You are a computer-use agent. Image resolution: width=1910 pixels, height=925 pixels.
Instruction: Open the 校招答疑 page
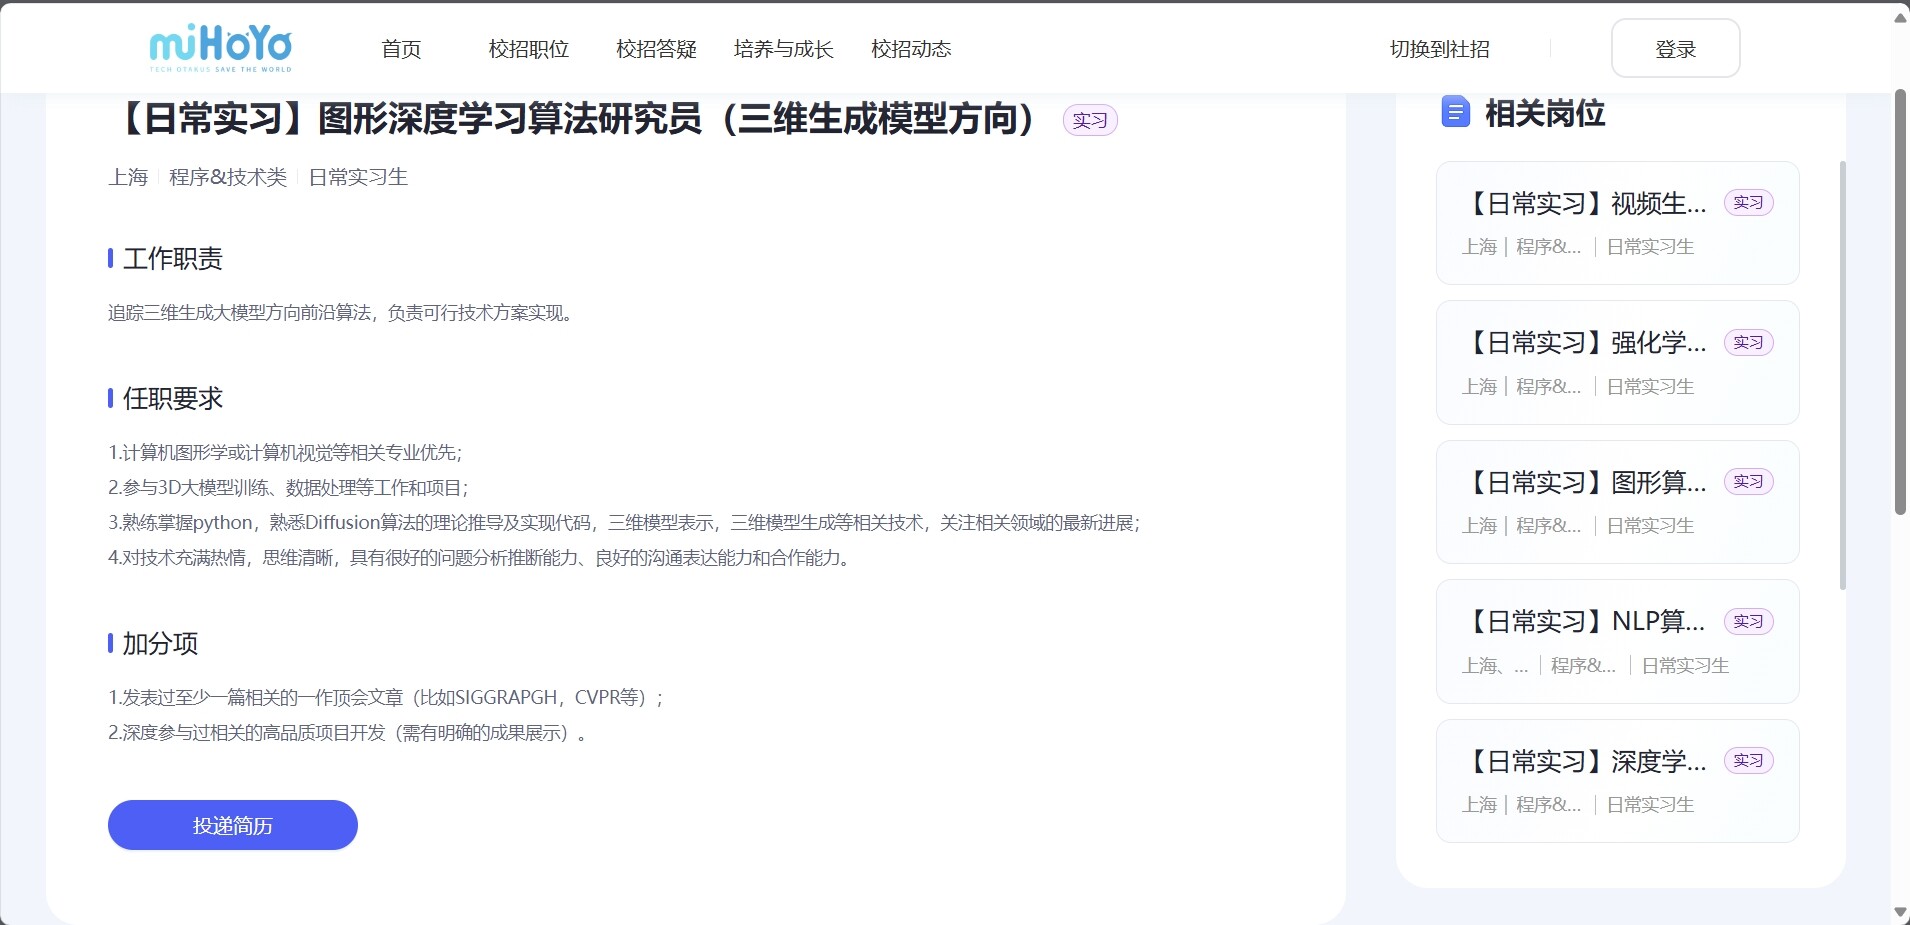coord(656,49)
